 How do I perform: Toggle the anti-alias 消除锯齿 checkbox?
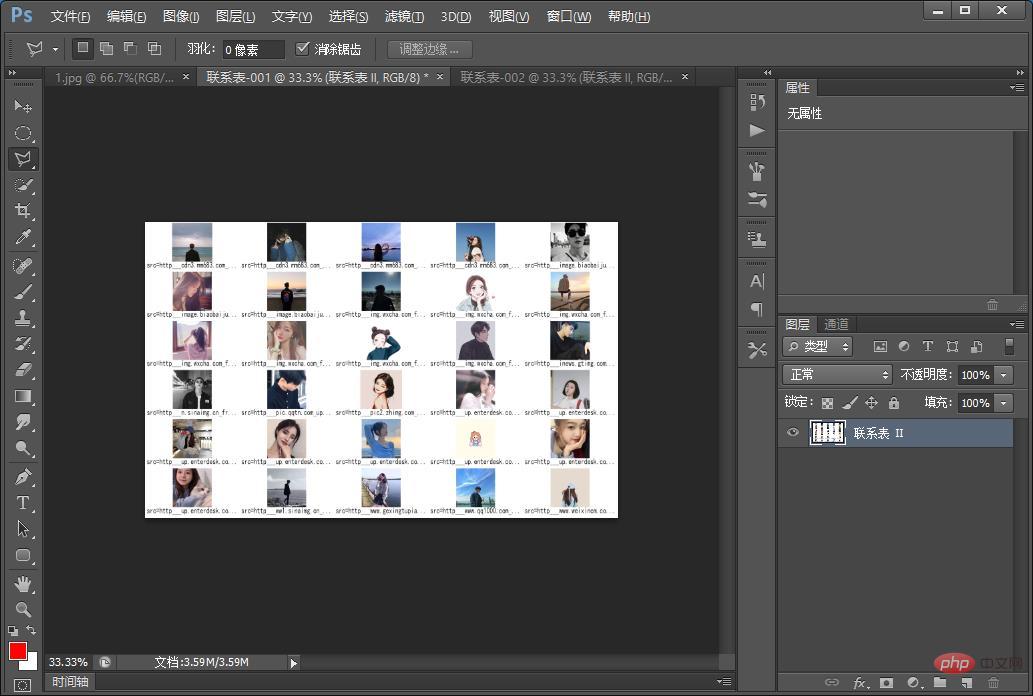302,48
